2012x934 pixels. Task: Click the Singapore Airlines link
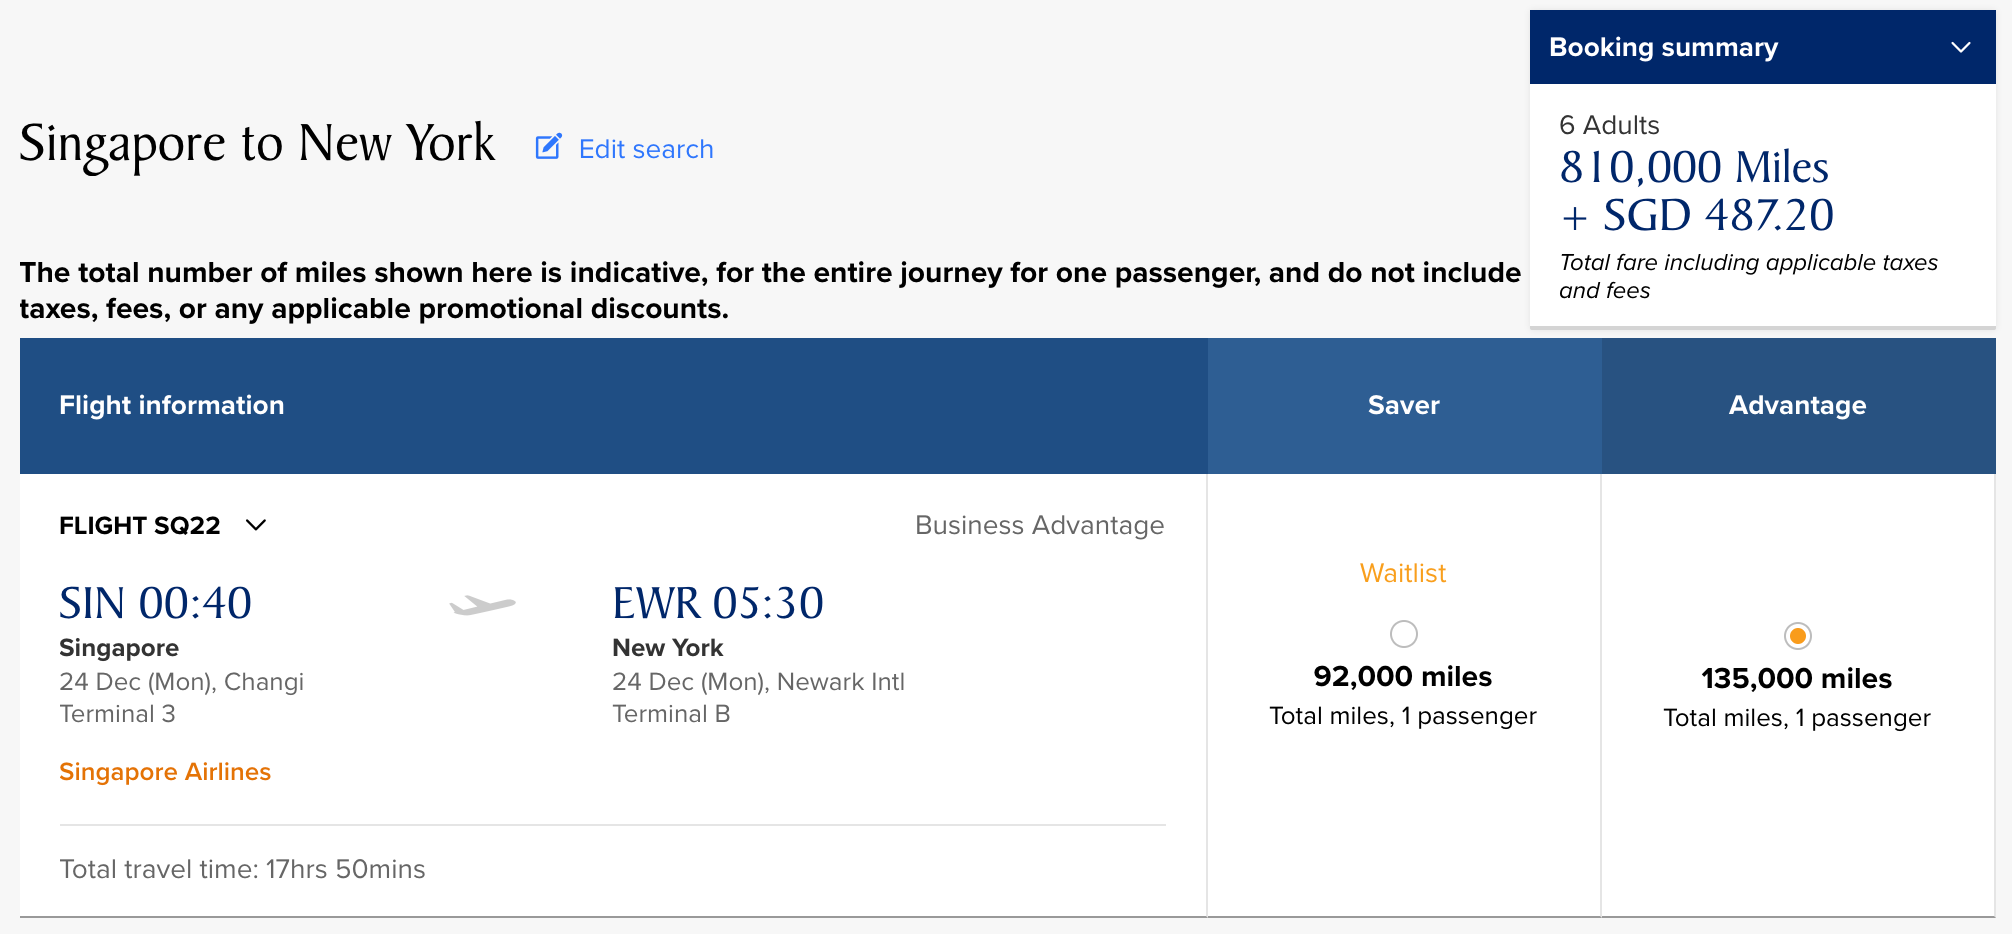click(165, 772)
